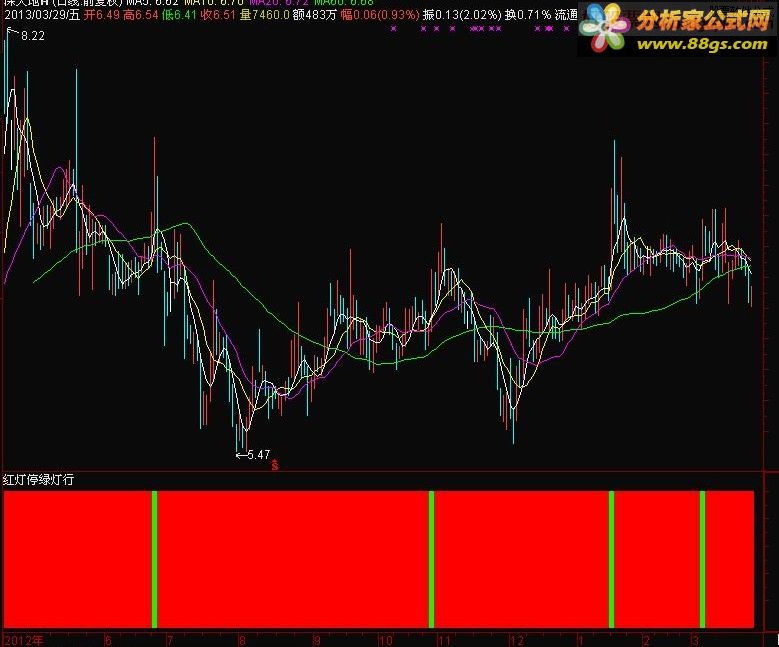Viewport: 779px width, 647px height.
Task: Click the green signal bar before July
Action: pyautogui.click(x=155, y=559)
